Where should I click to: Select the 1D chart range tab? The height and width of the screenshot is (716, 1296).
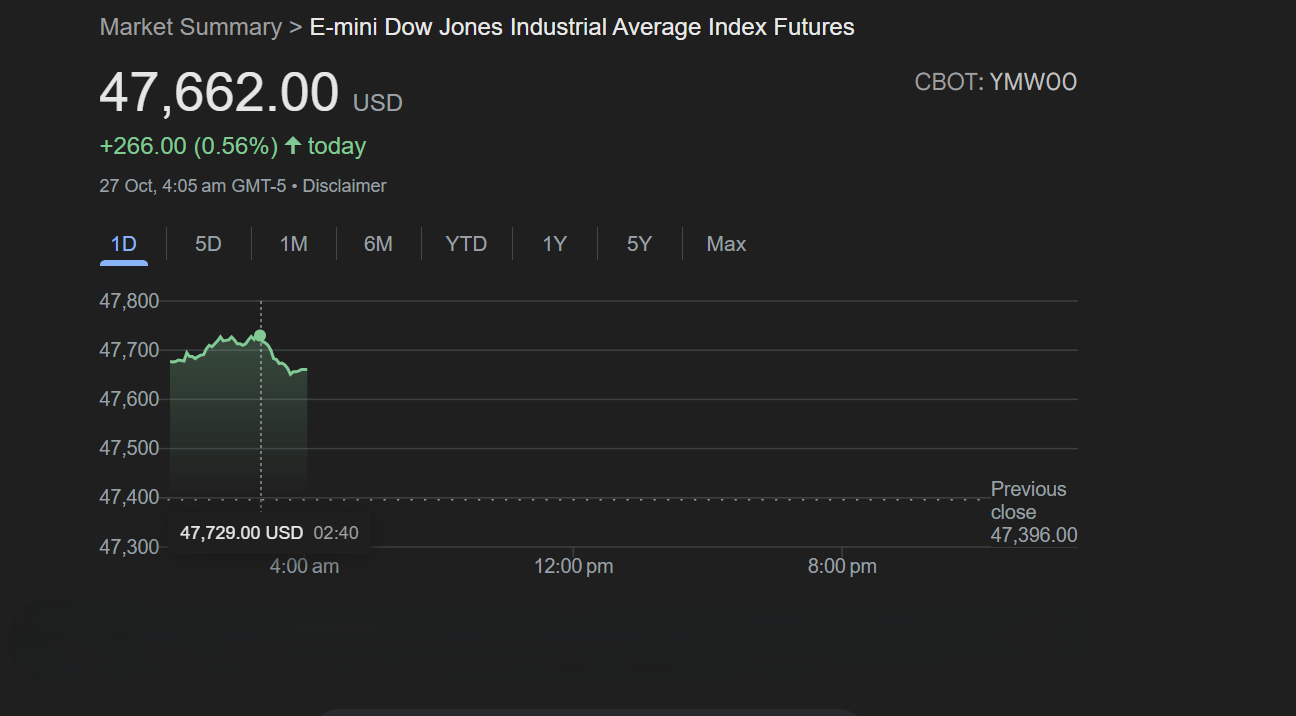click(x=123, y=243)
